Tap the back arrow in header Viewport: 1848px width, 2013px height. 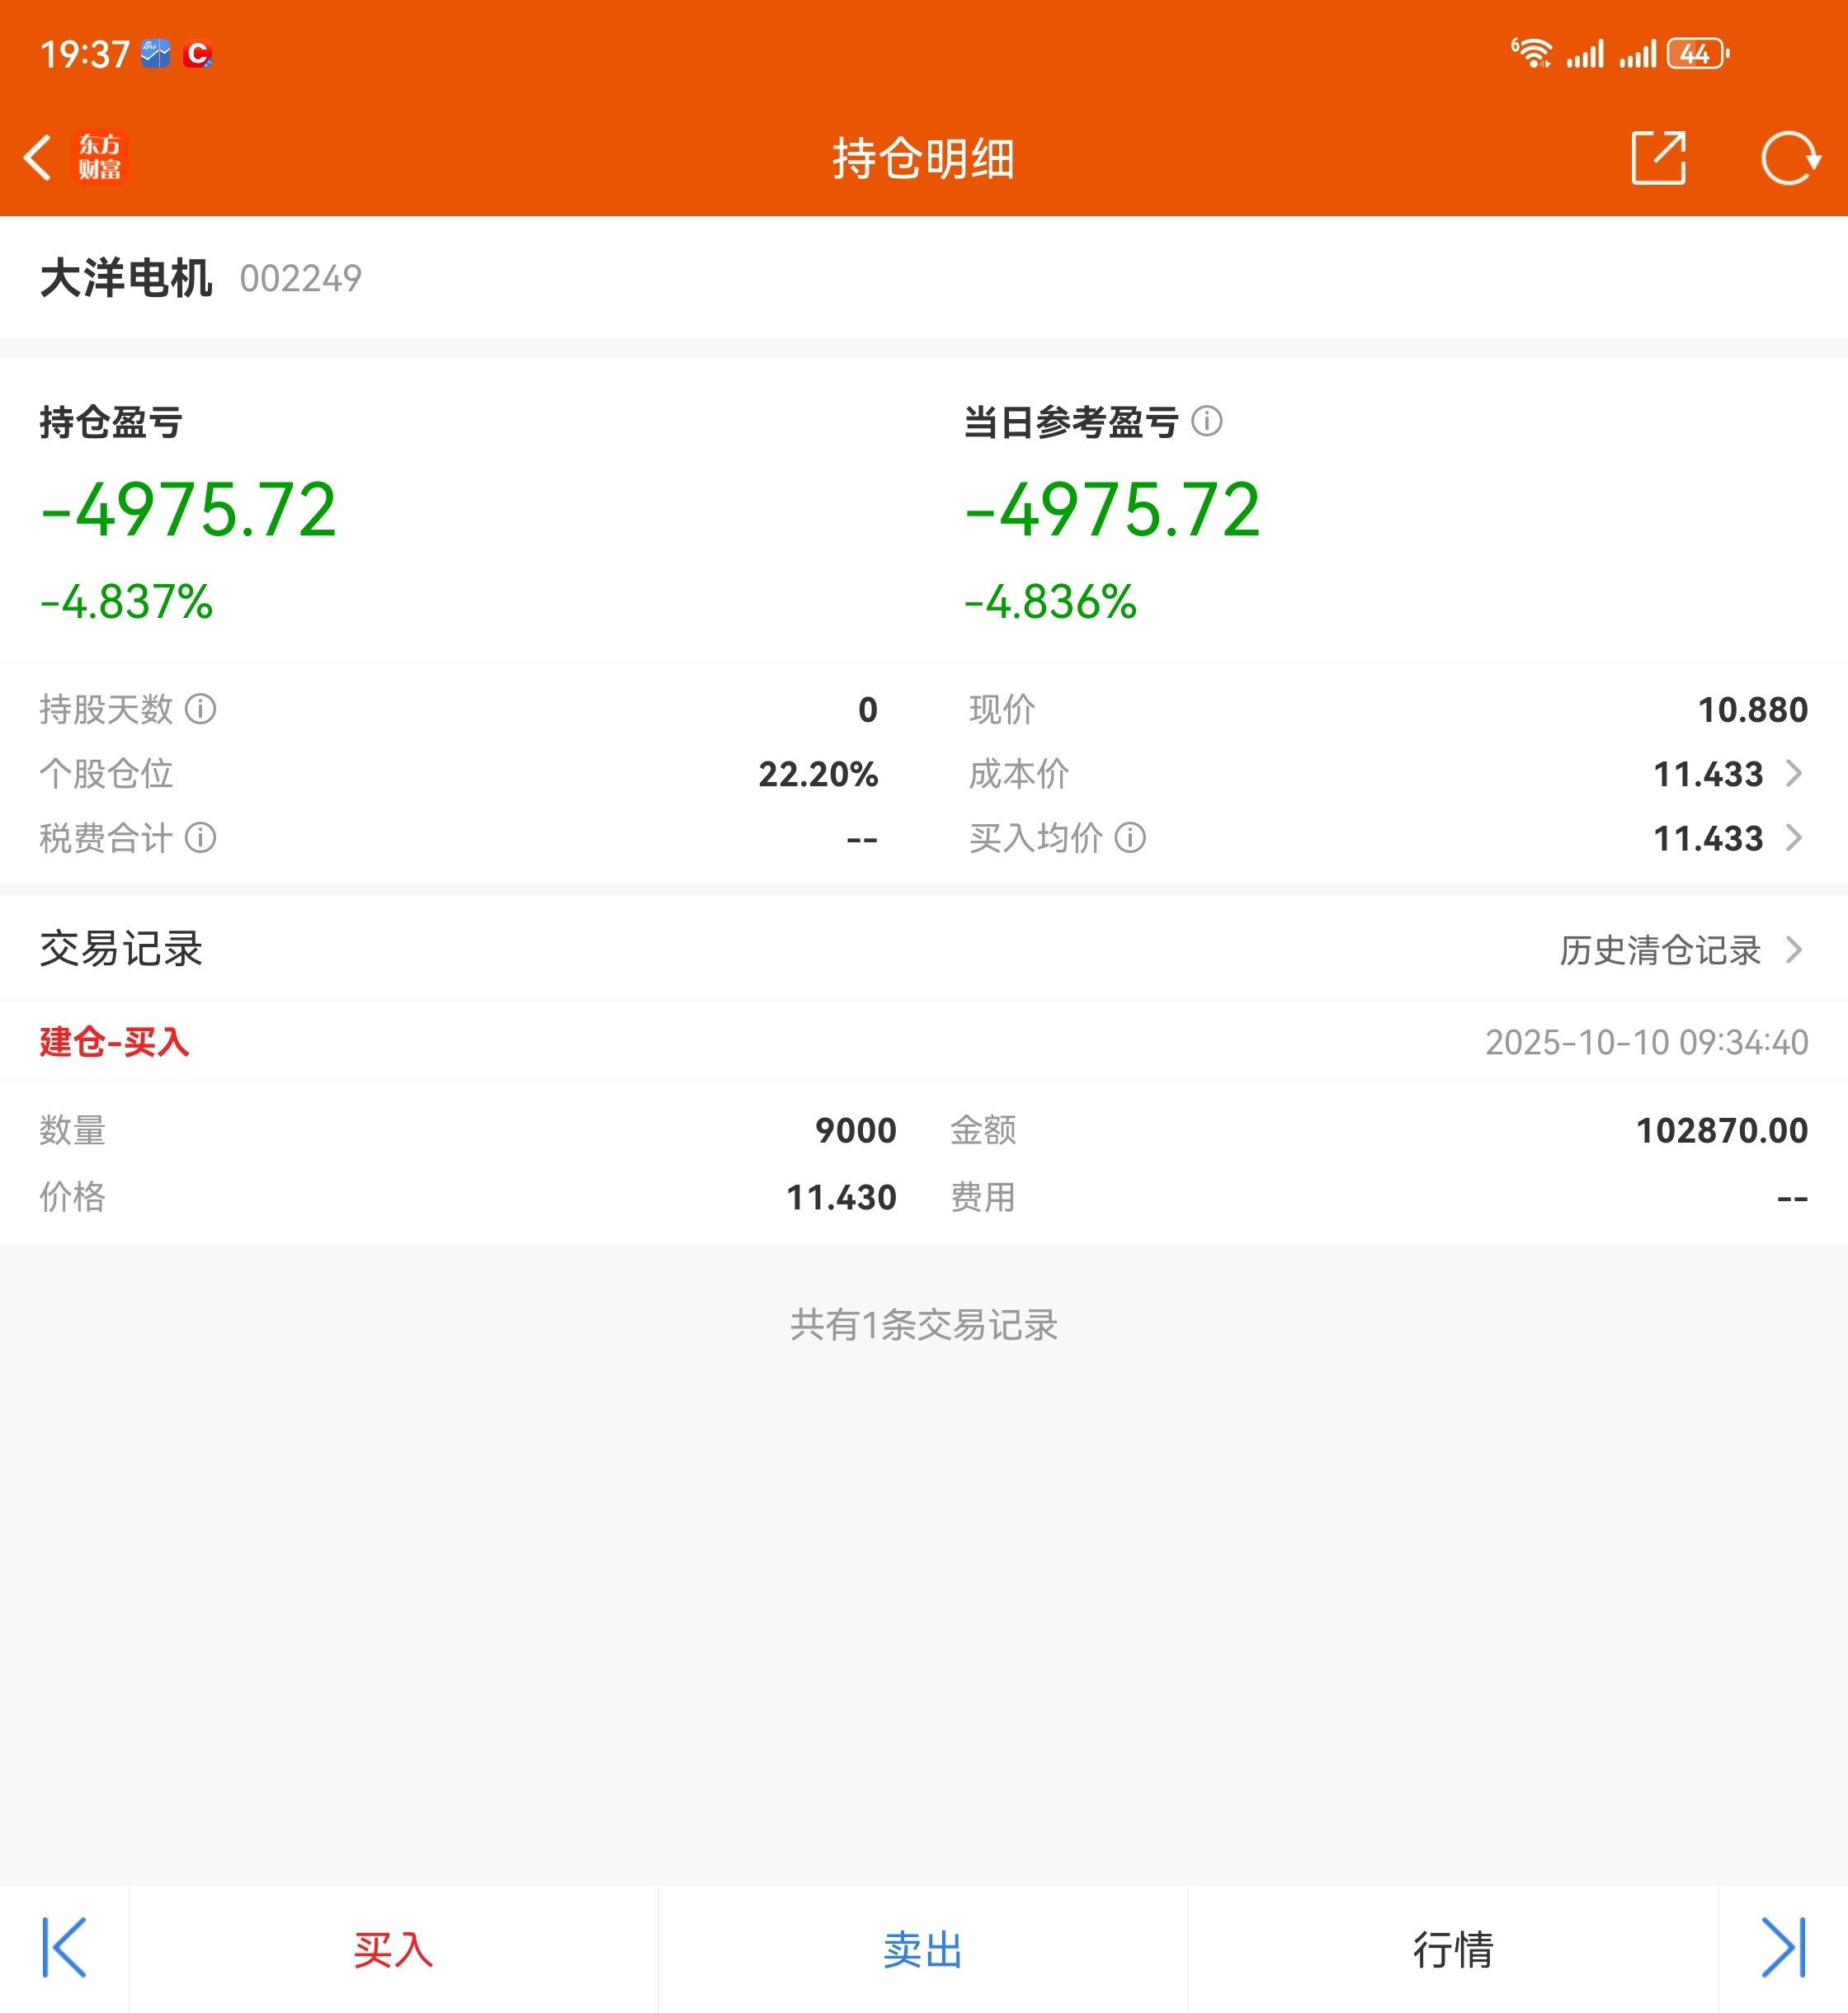tap(38, 158)
